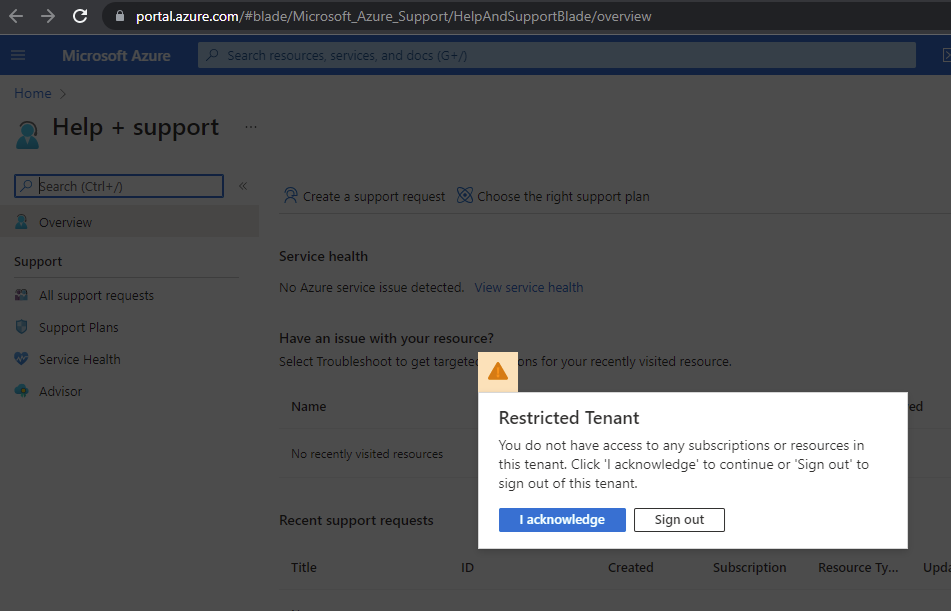The image size is (951, 611).
Task: Click the magnifier icon in sidebar search
Action: point(26,186)
